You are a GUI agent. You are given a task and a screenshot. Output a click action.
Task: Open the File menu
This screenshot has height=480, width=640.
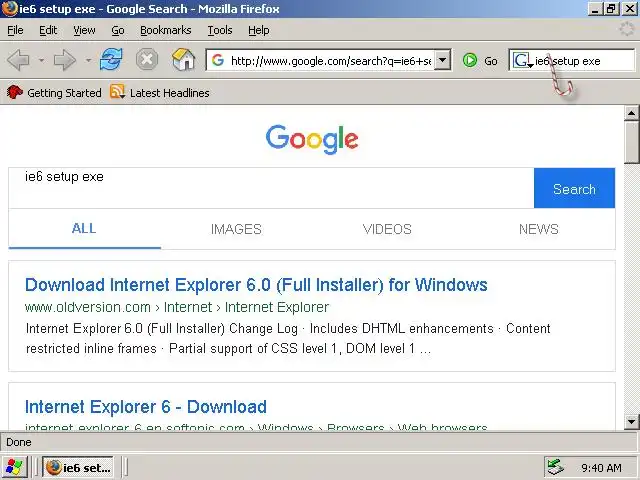point(15,30)
